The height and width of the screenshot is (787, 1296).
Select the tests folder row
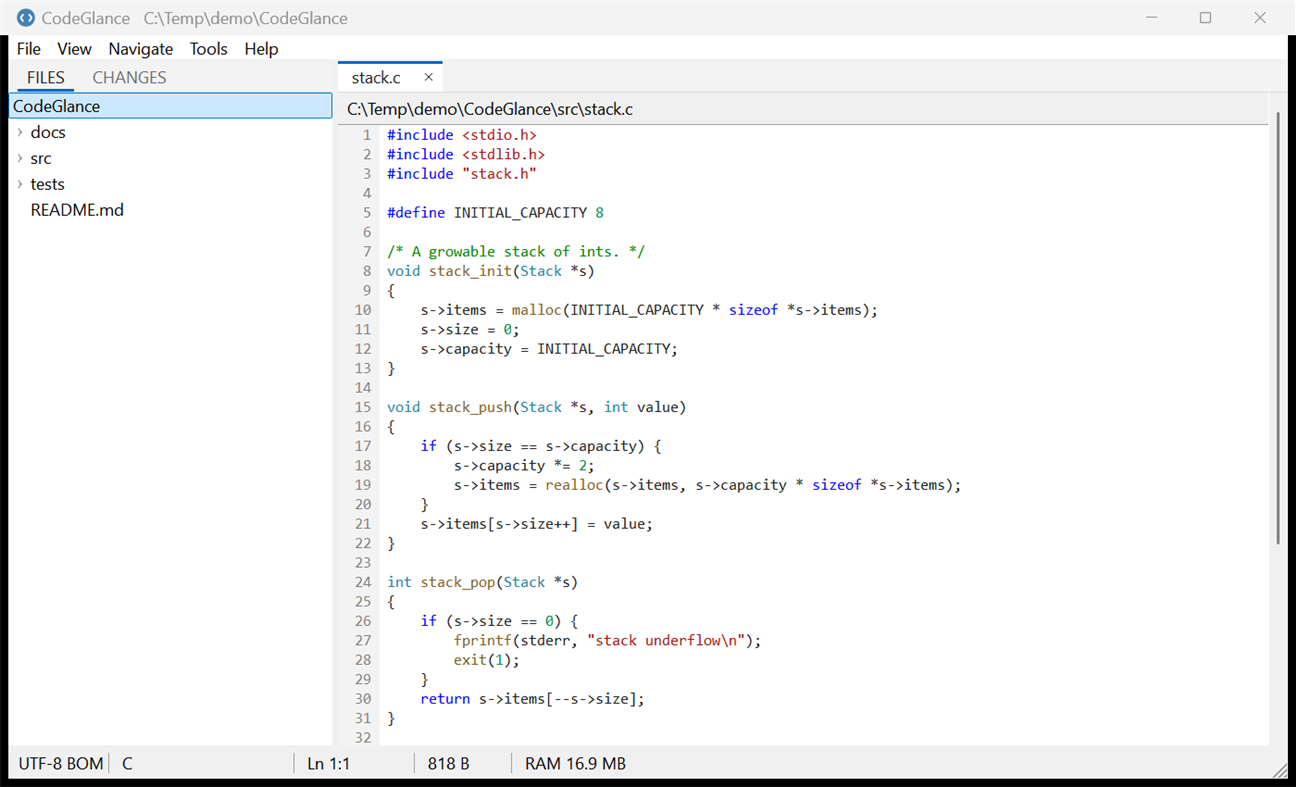(171, 184)
